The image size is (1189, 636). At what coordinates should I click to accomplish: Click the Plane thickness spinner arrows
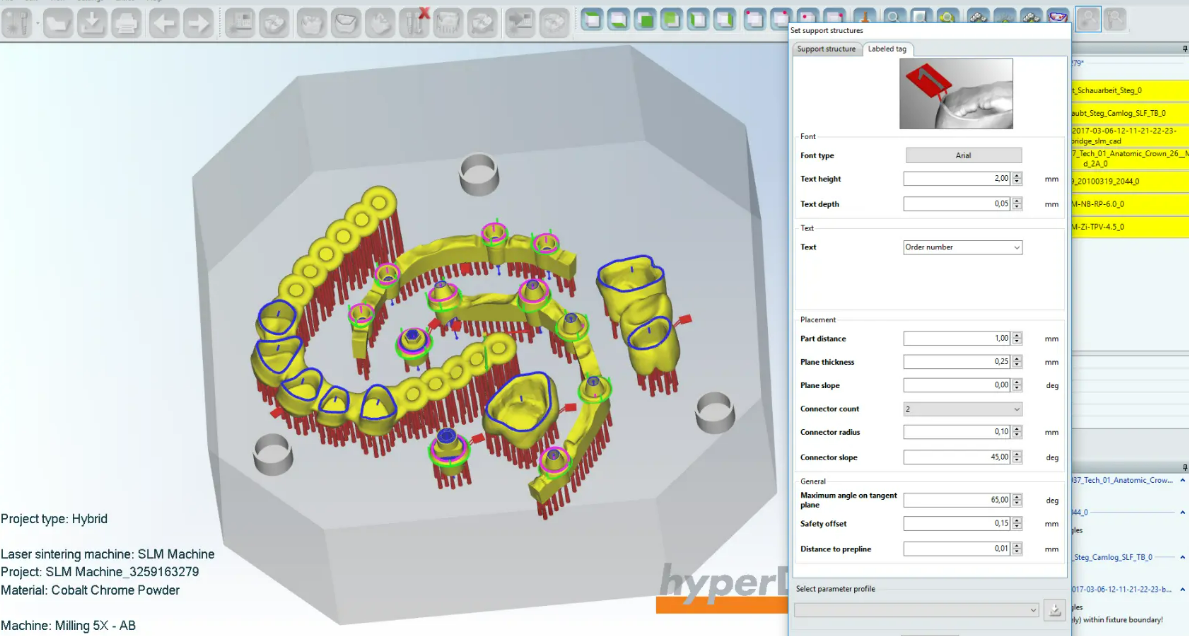pyautogui.click(x=1017, y=362)
